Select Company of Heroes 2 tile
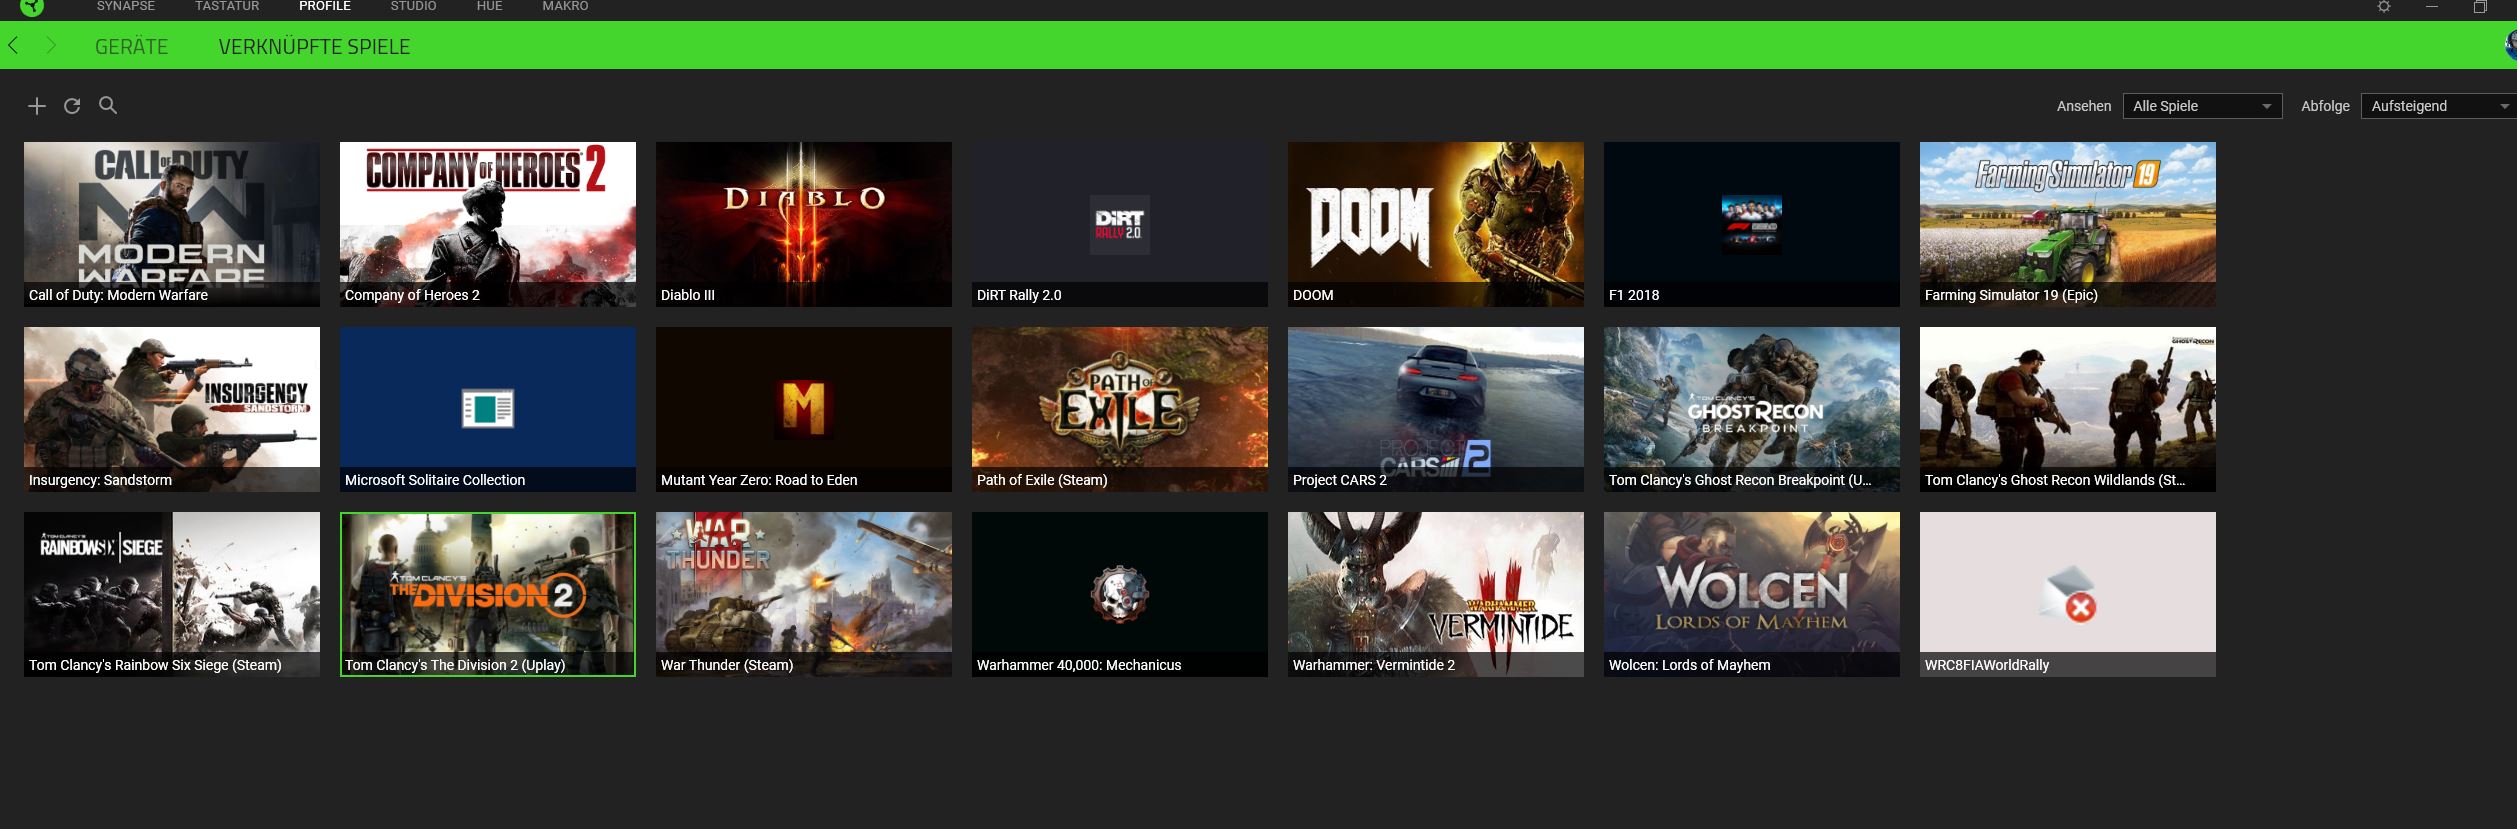Image resolution: width=2517 pixels, height=829 pixels. click(488, 224)
